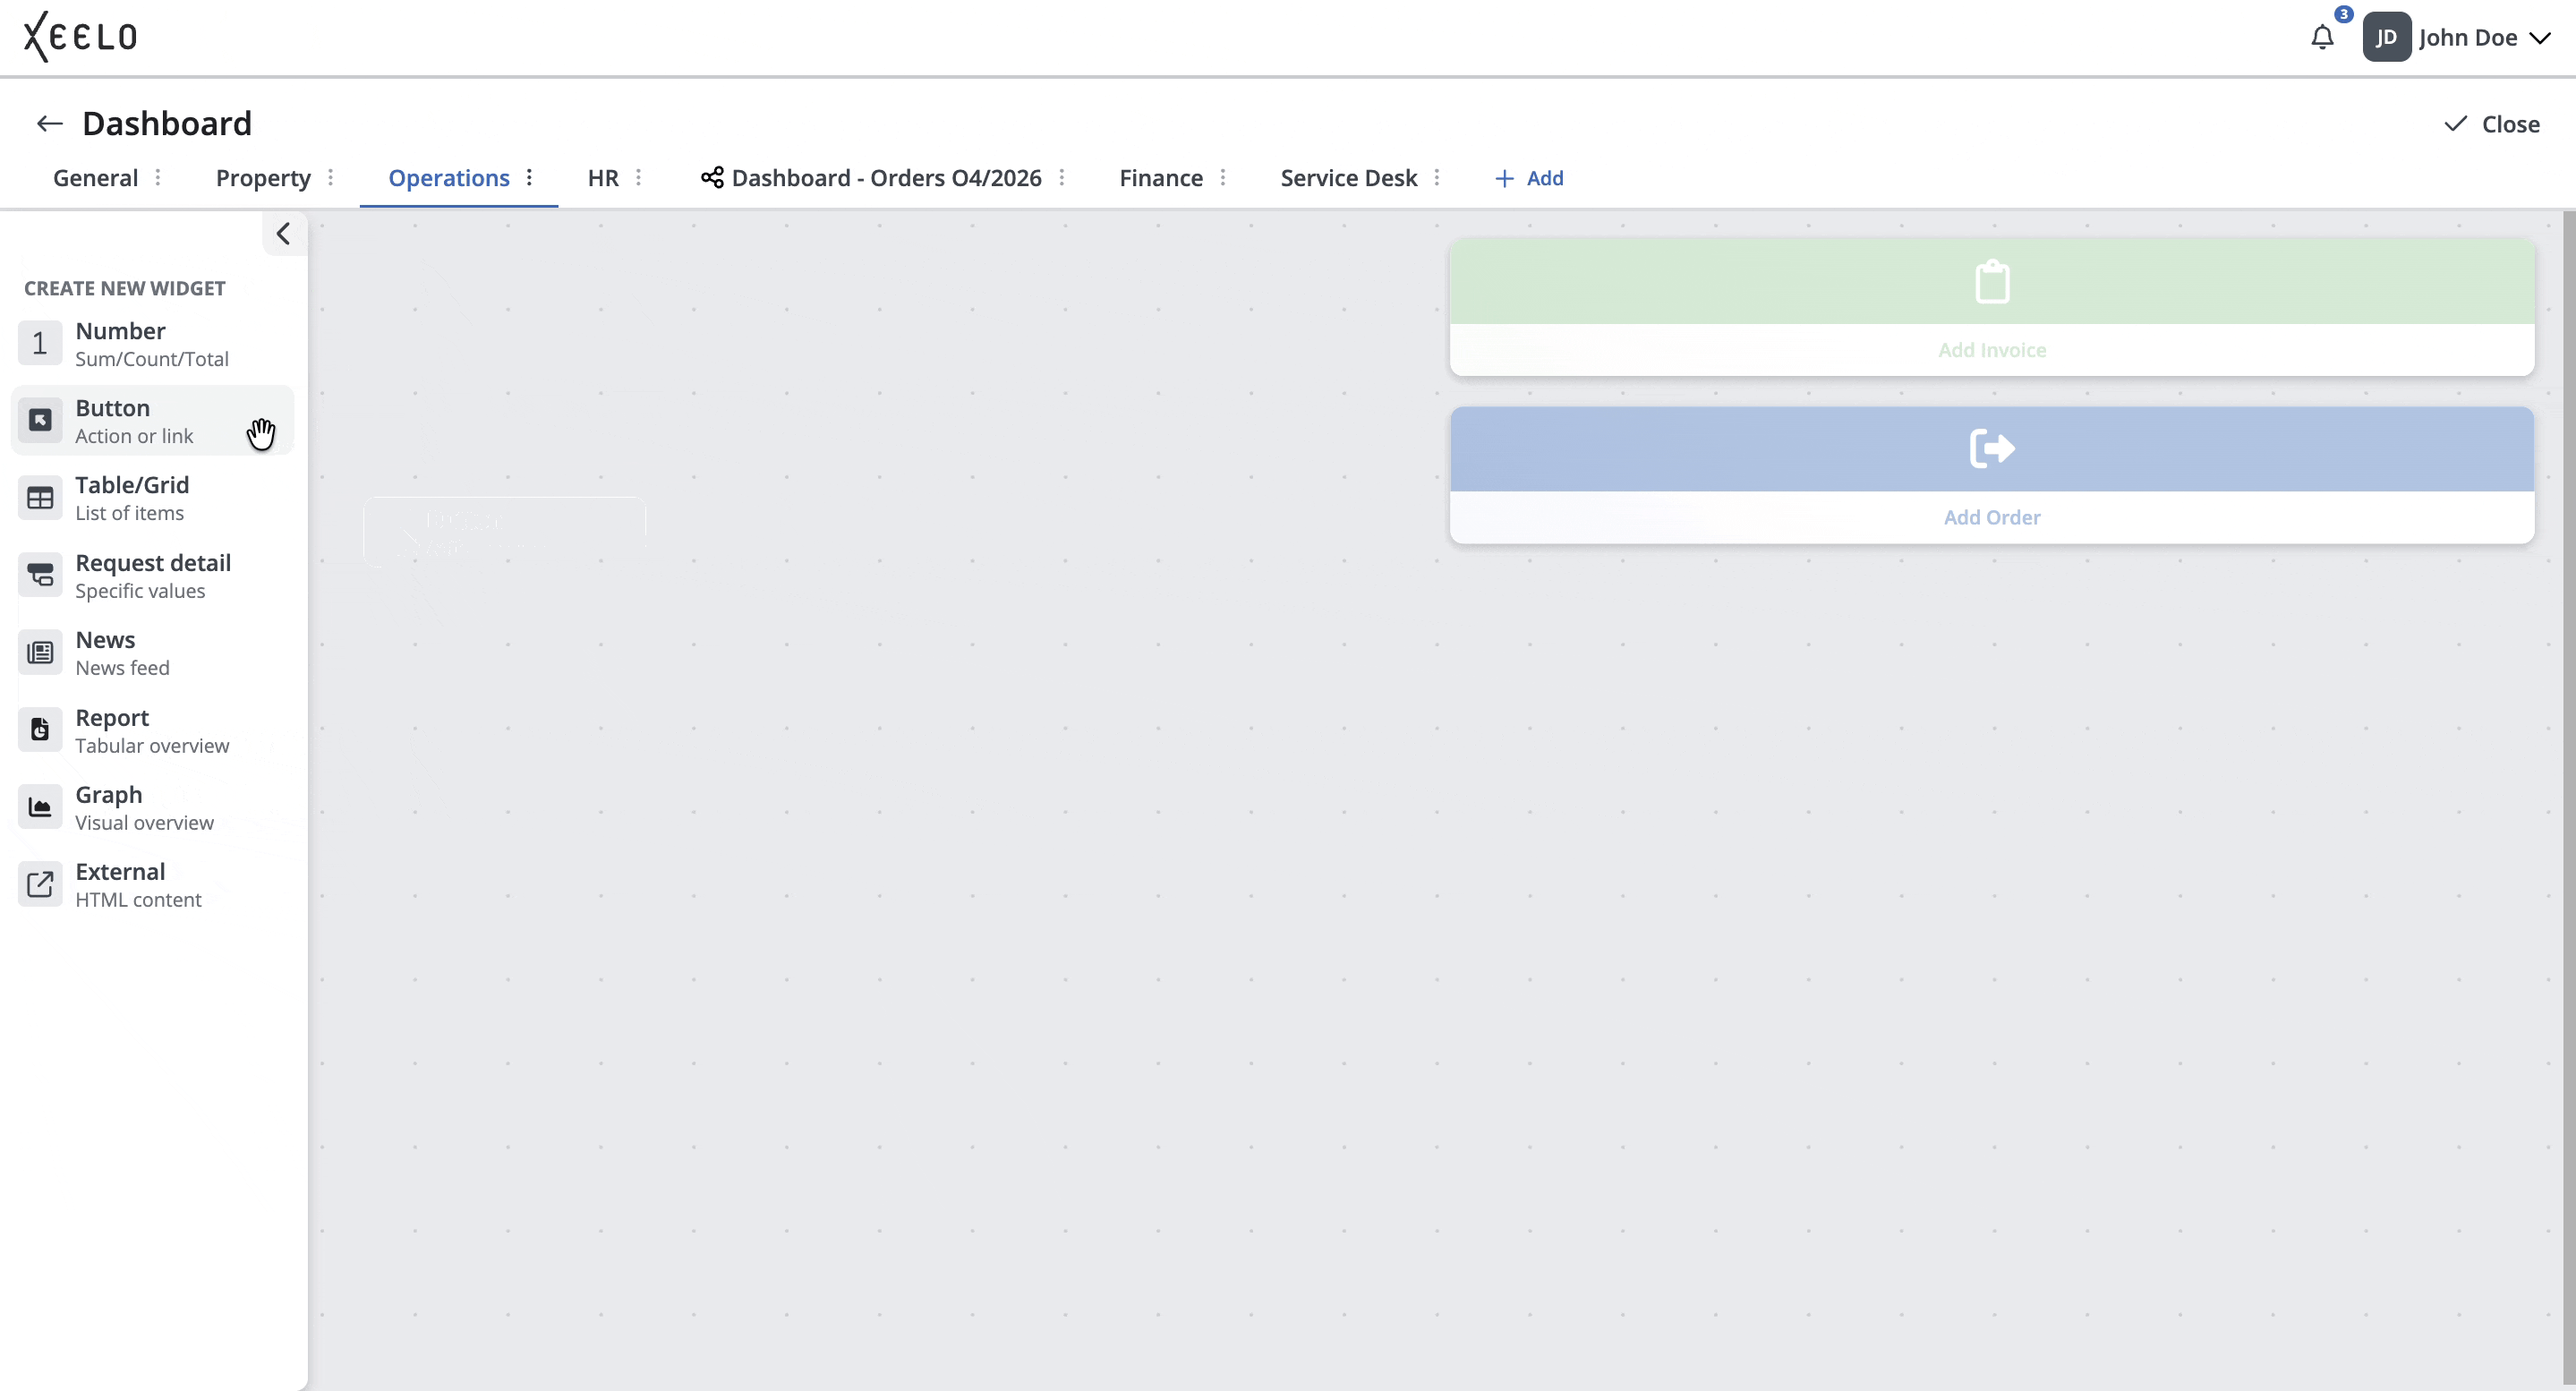The height and width of the screenshot is (1391, 2576).
Task: Click the Close button
Action: coord(2492,124)
